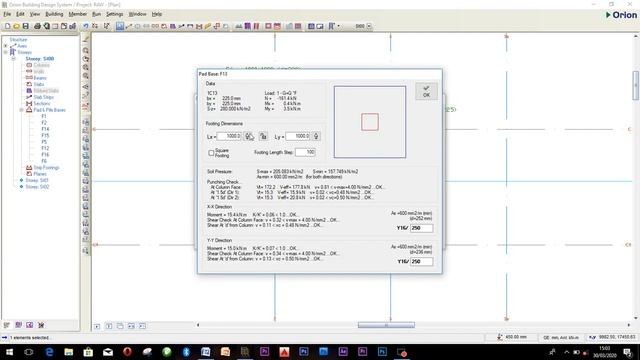Screen dimensions: 640x360
Task: Select footing F14 in the tree
Action: [x=45, y=129]
